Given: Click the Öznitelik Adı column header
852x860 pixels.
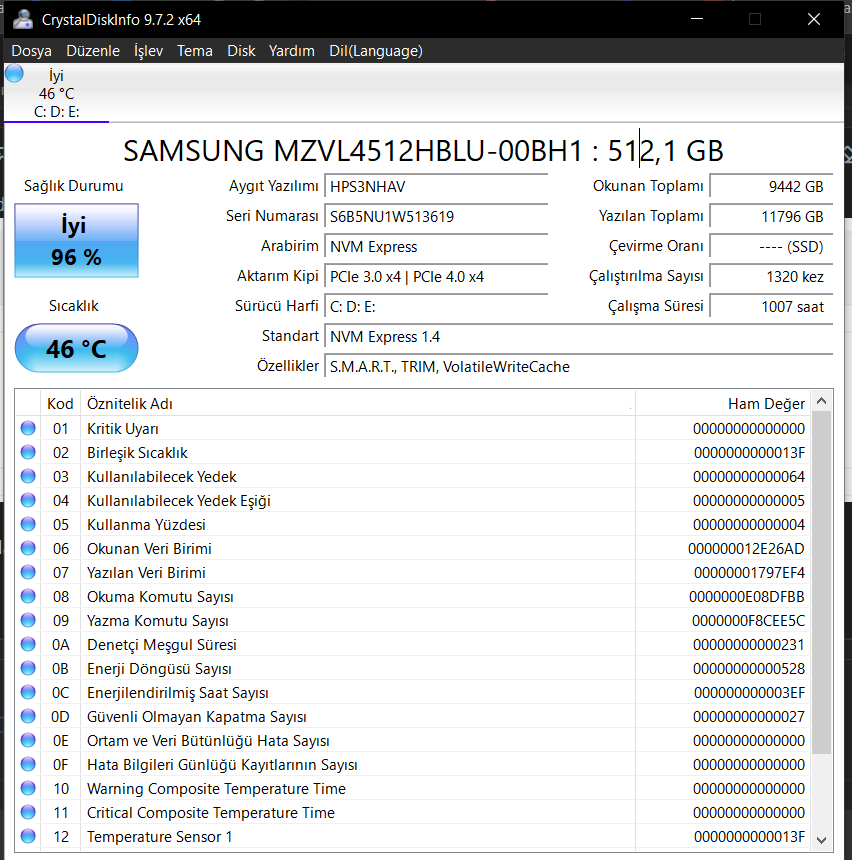Looking at the screenshot, I should 358,404.
